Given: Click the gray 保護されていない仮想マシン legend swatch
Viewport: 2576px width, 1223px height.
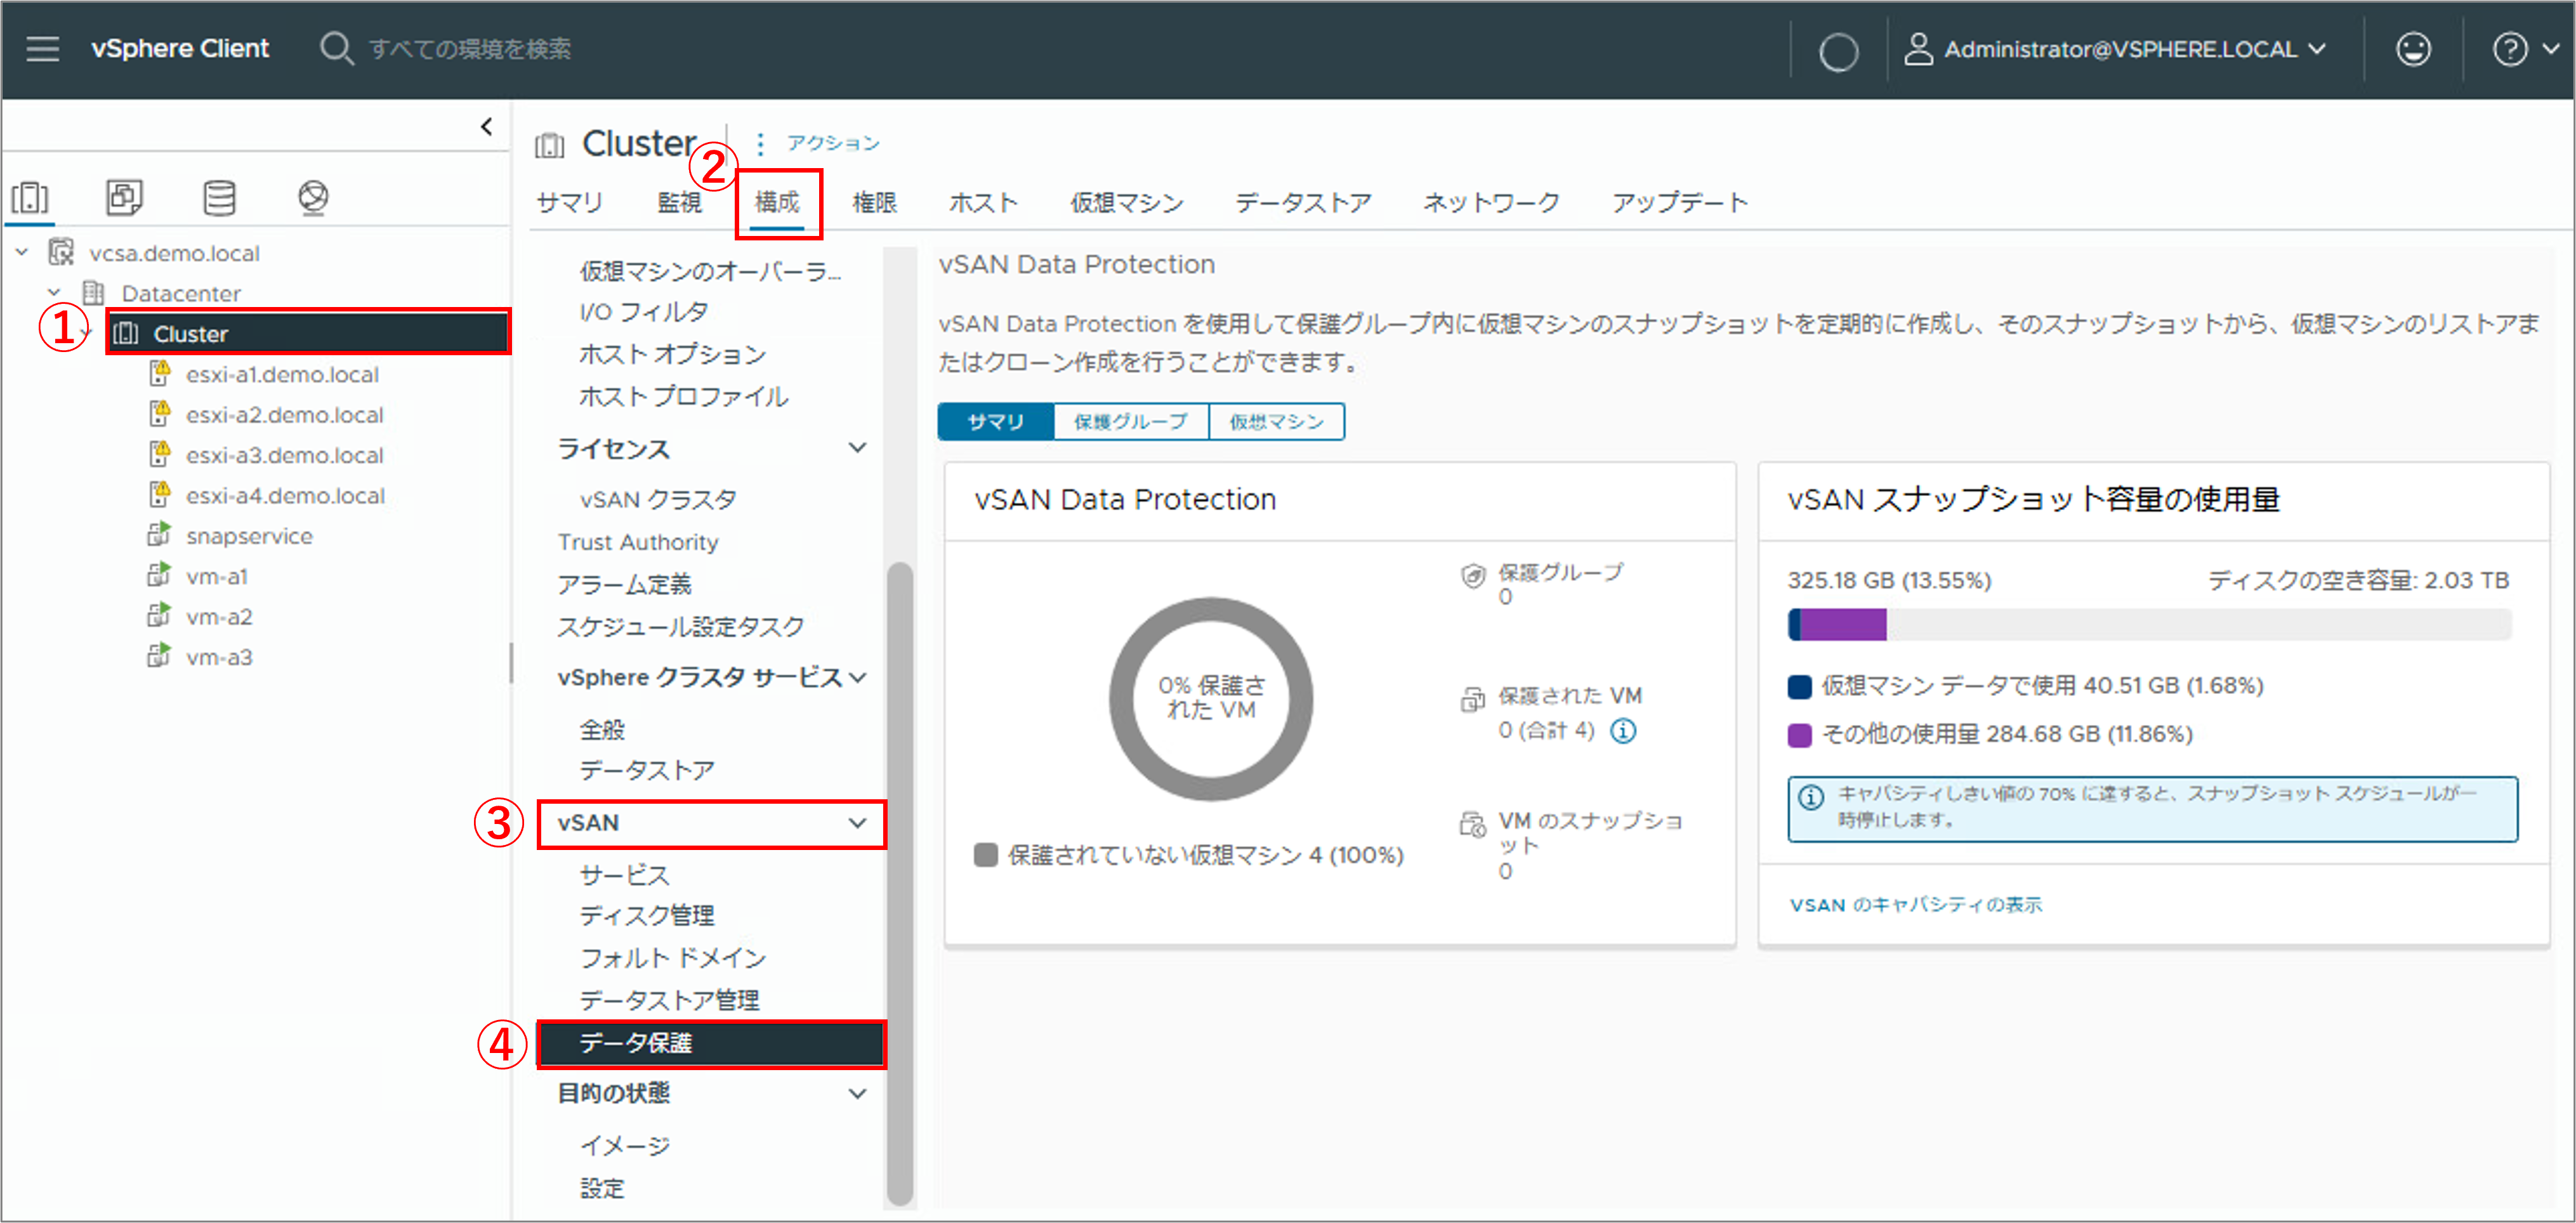Looking at the screenshot, I should [986, 855].
